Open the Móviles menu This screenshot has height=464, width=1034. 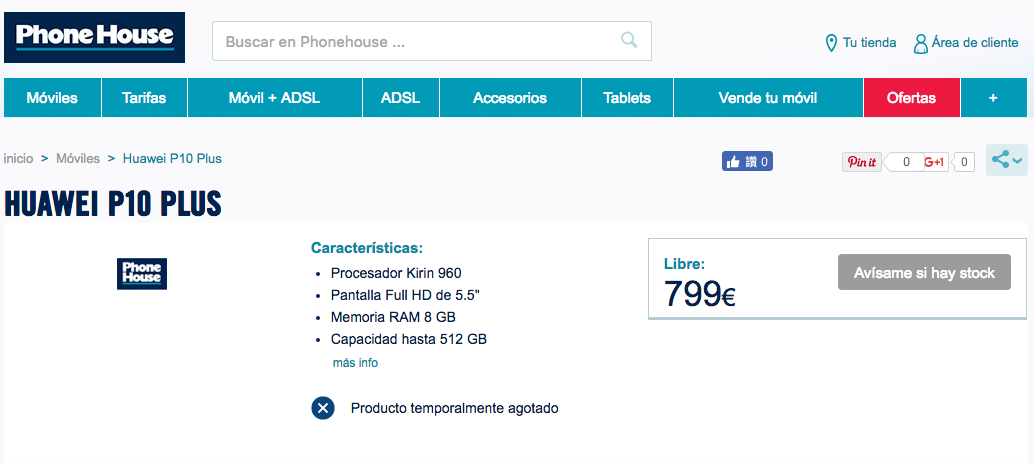[x=52, y=98]
